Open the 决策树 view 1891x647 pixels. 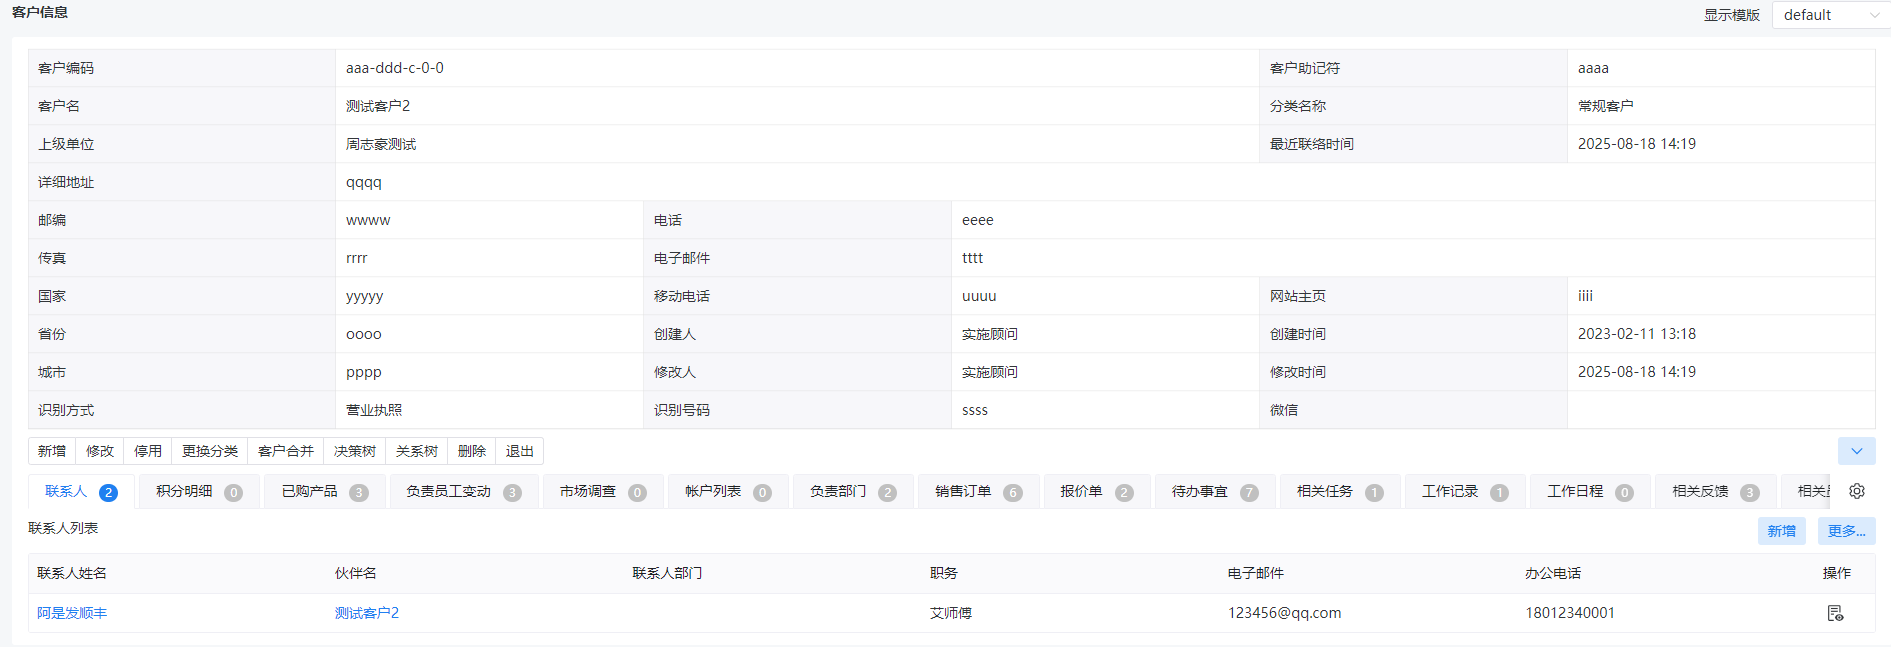(x=355, y=451)
